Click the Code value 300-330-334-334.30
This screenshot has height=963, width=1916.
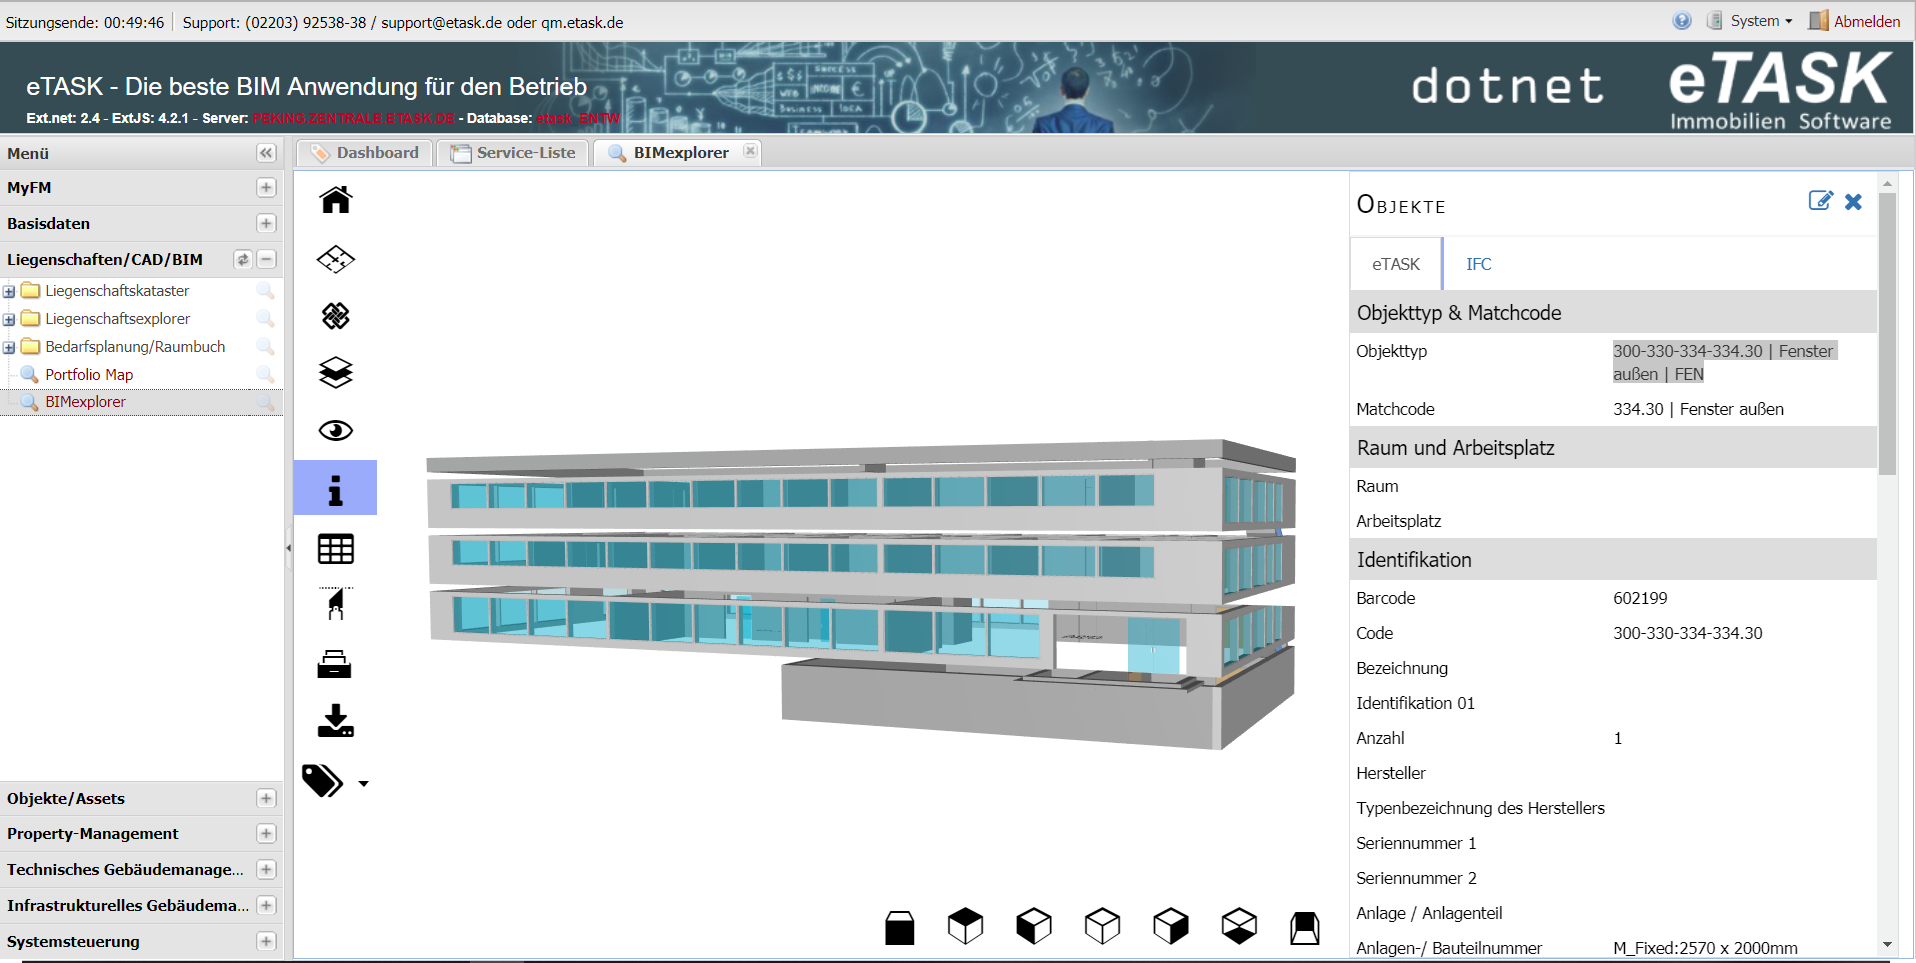pos(1688,633)
